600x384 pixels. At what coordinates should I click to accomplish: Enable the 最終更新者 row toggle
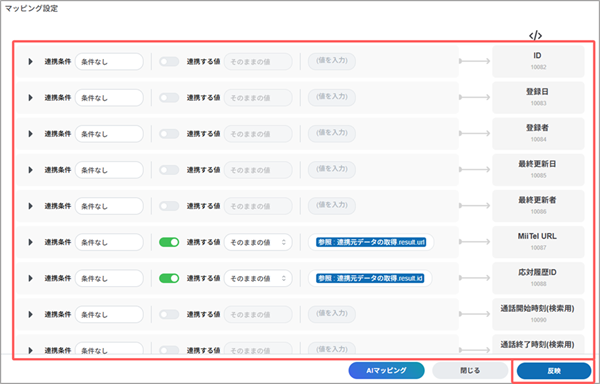click(x=169, y=206)
